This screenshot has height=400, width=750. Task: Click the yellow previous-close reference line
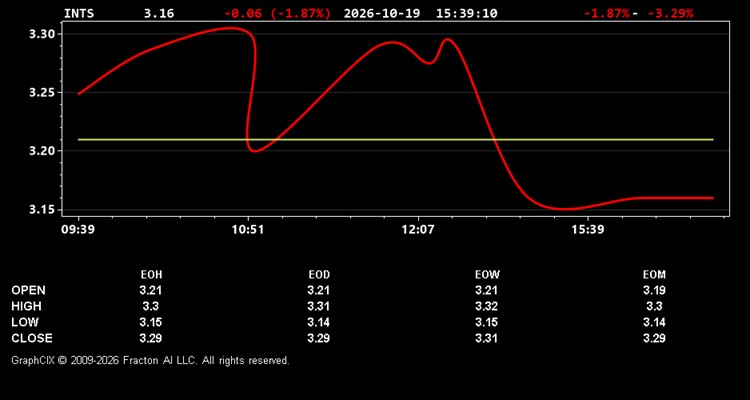[396, 140]
